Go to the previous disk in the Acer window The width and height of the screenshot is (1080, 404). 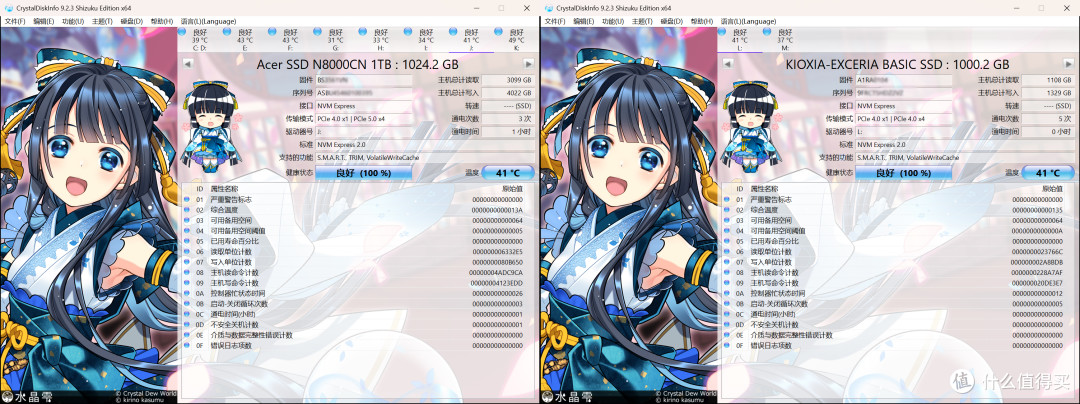click(187, 64)
